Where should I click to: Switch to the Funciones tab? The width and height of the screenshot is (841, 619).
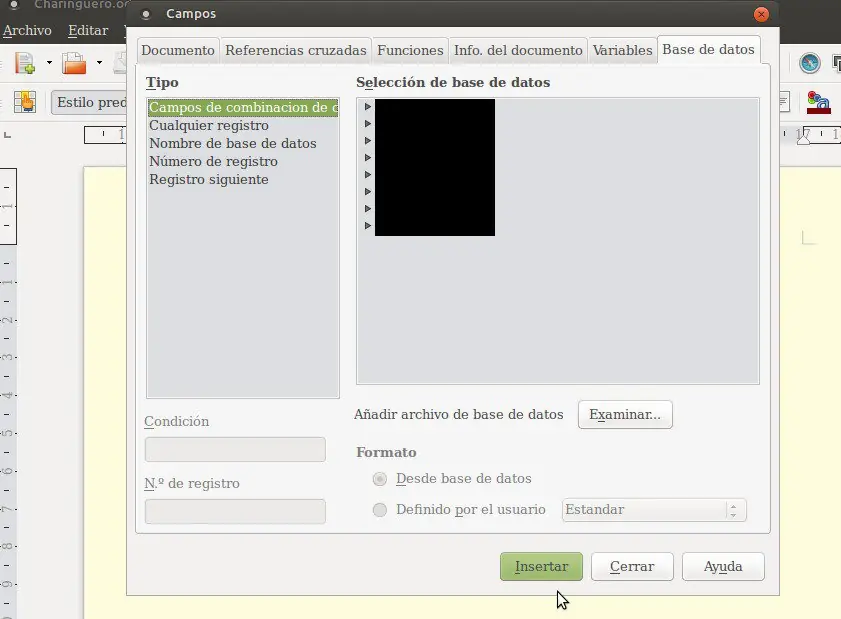coord(410,50)
